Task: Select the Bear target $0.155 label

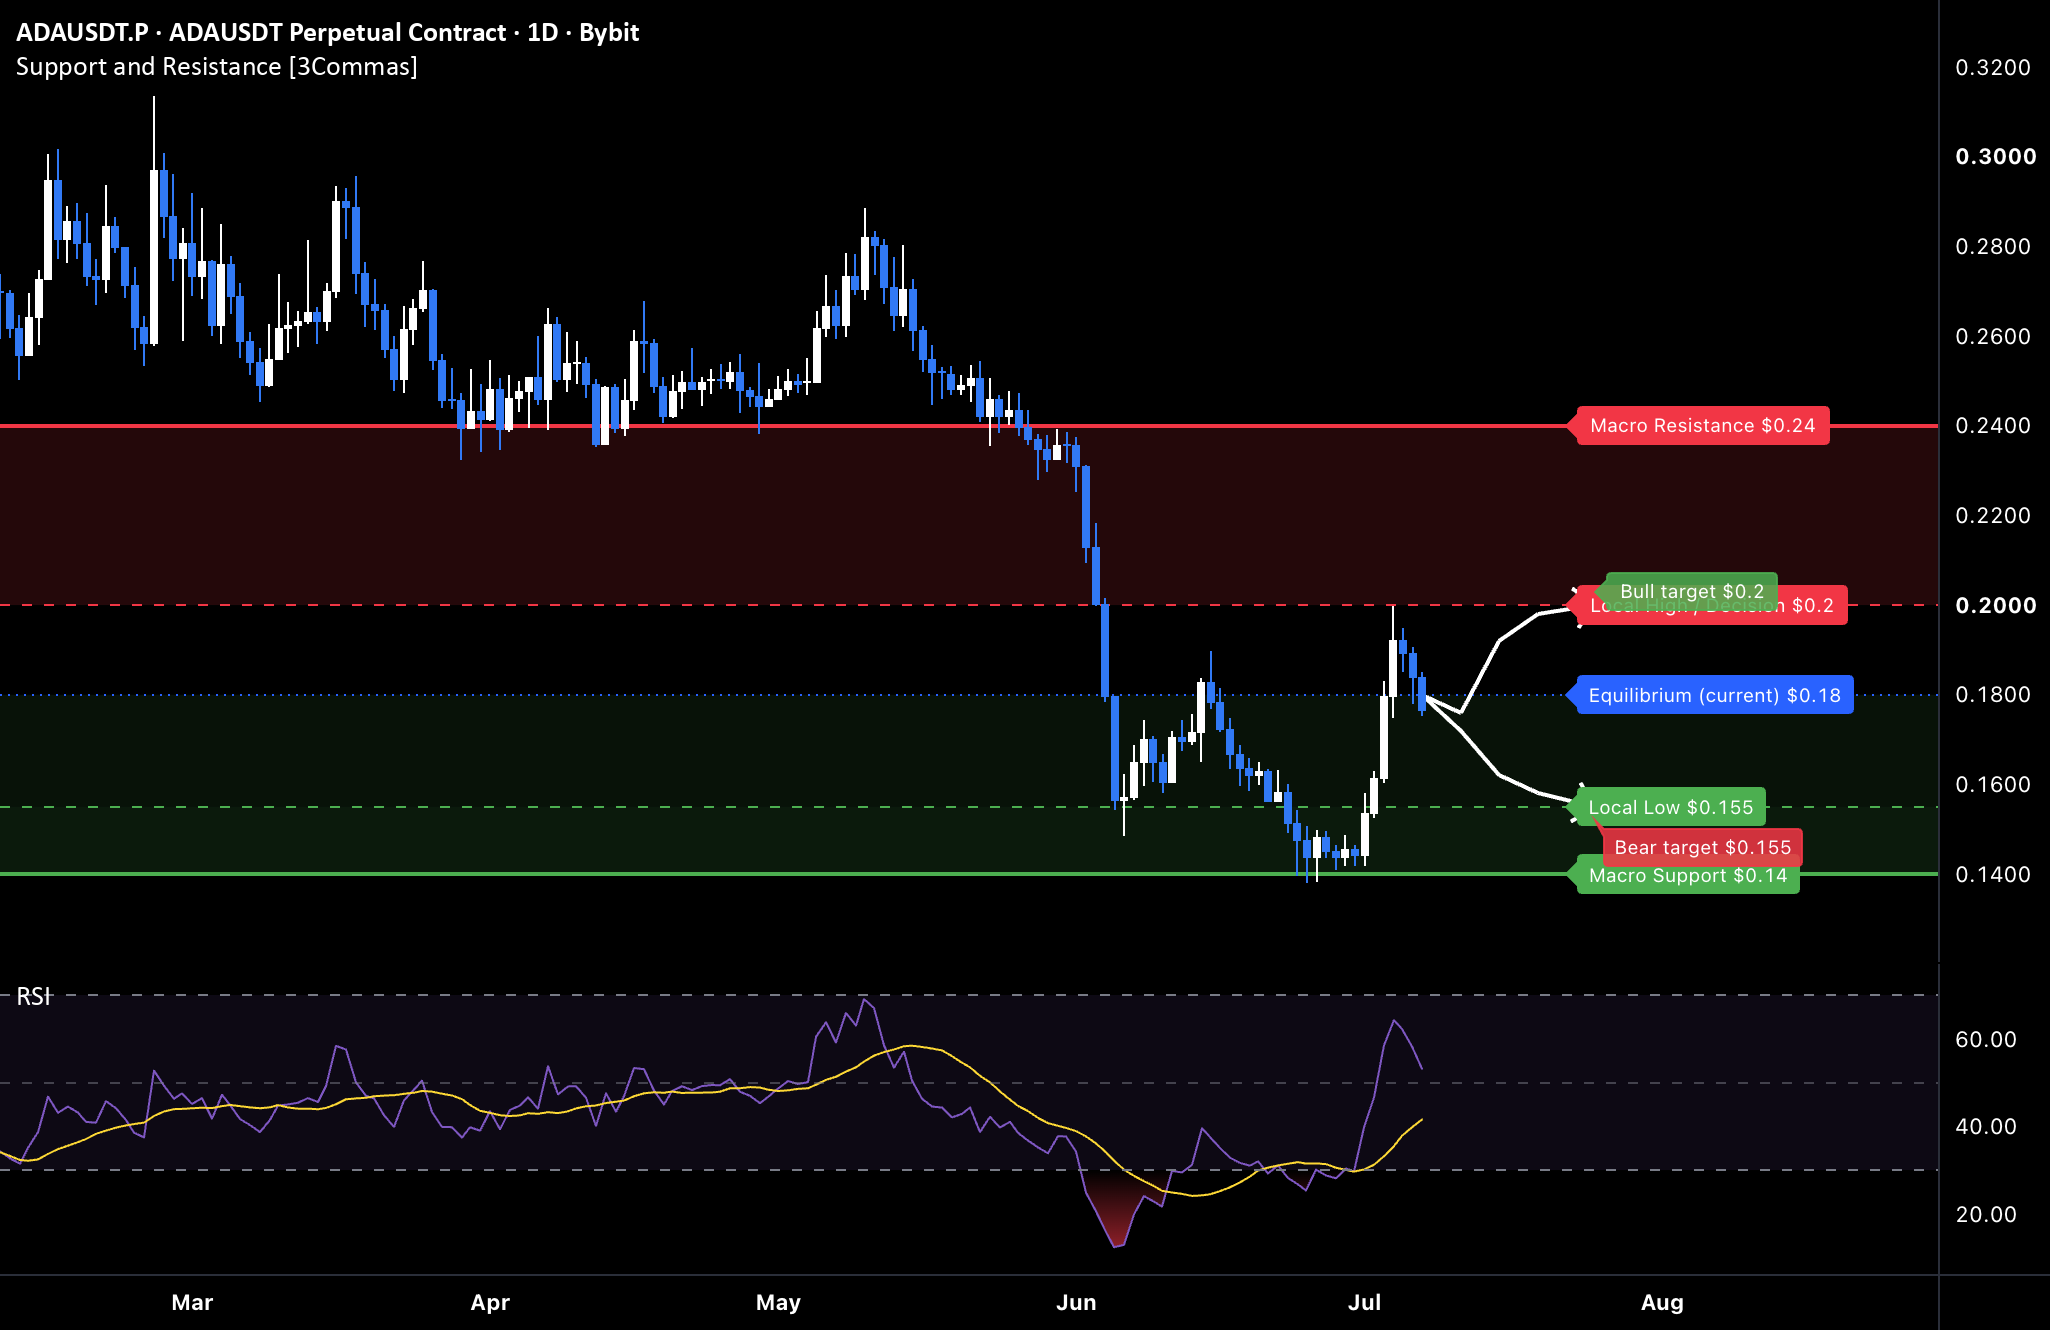Action: [x=1702, y=848]
